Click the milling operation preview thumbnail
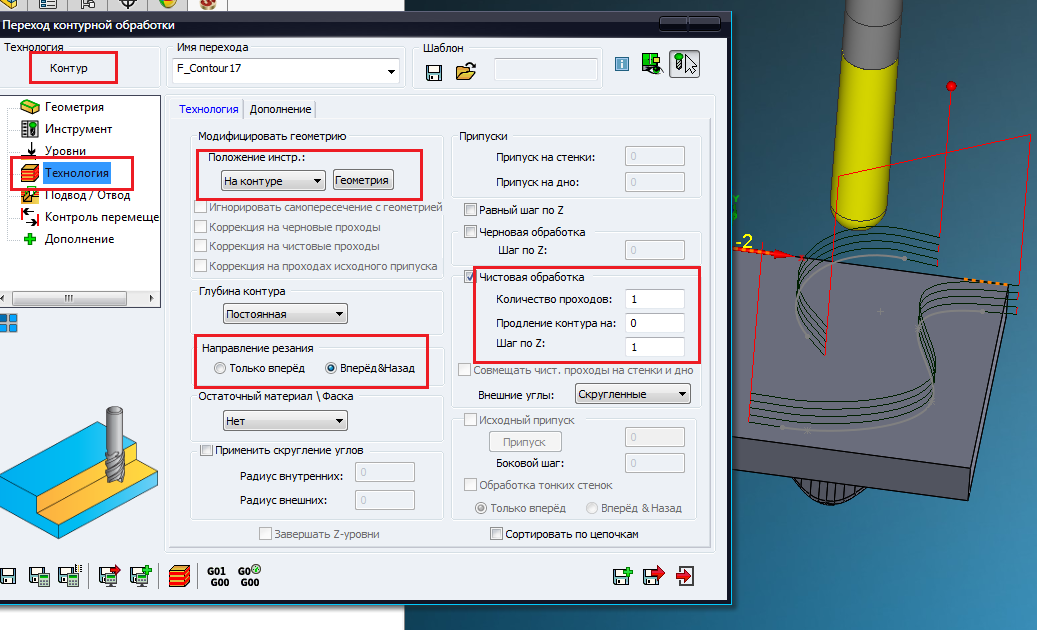 pyautogui.click(x=79, y=472)
